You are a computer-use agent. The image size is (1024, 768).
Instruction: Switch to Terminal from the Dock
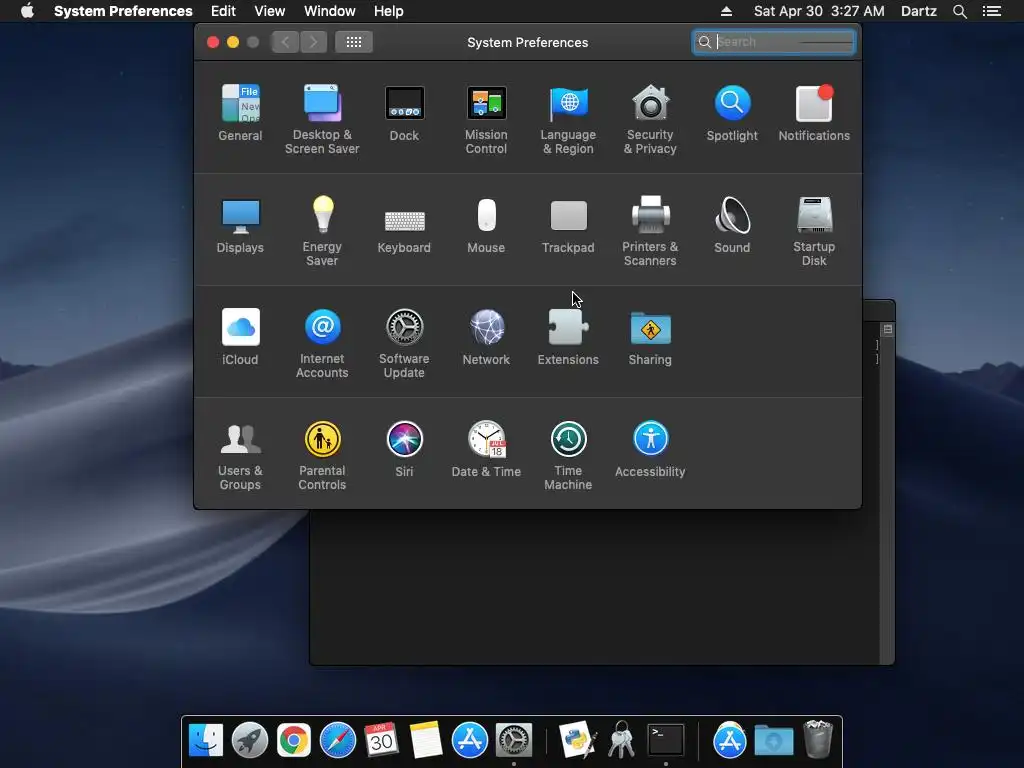tap(665, 741)
